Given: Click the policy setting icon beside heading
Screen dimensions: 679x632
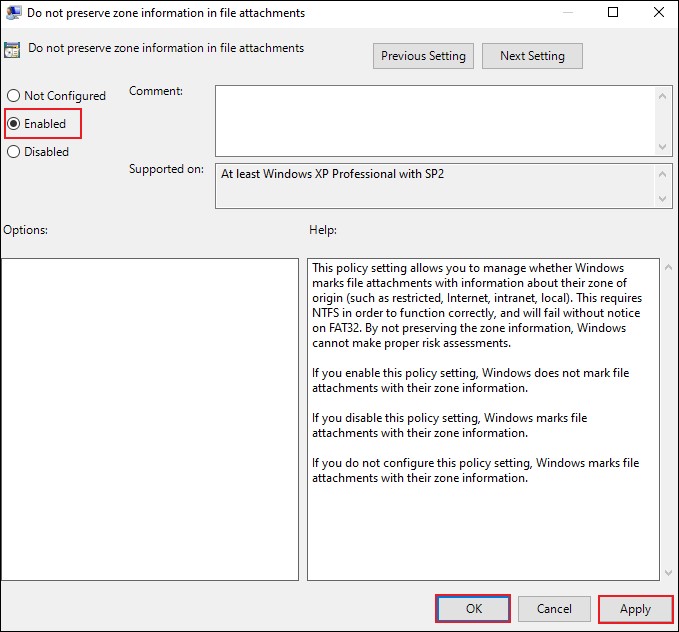Looking at the screenshot, I should 12,50.
